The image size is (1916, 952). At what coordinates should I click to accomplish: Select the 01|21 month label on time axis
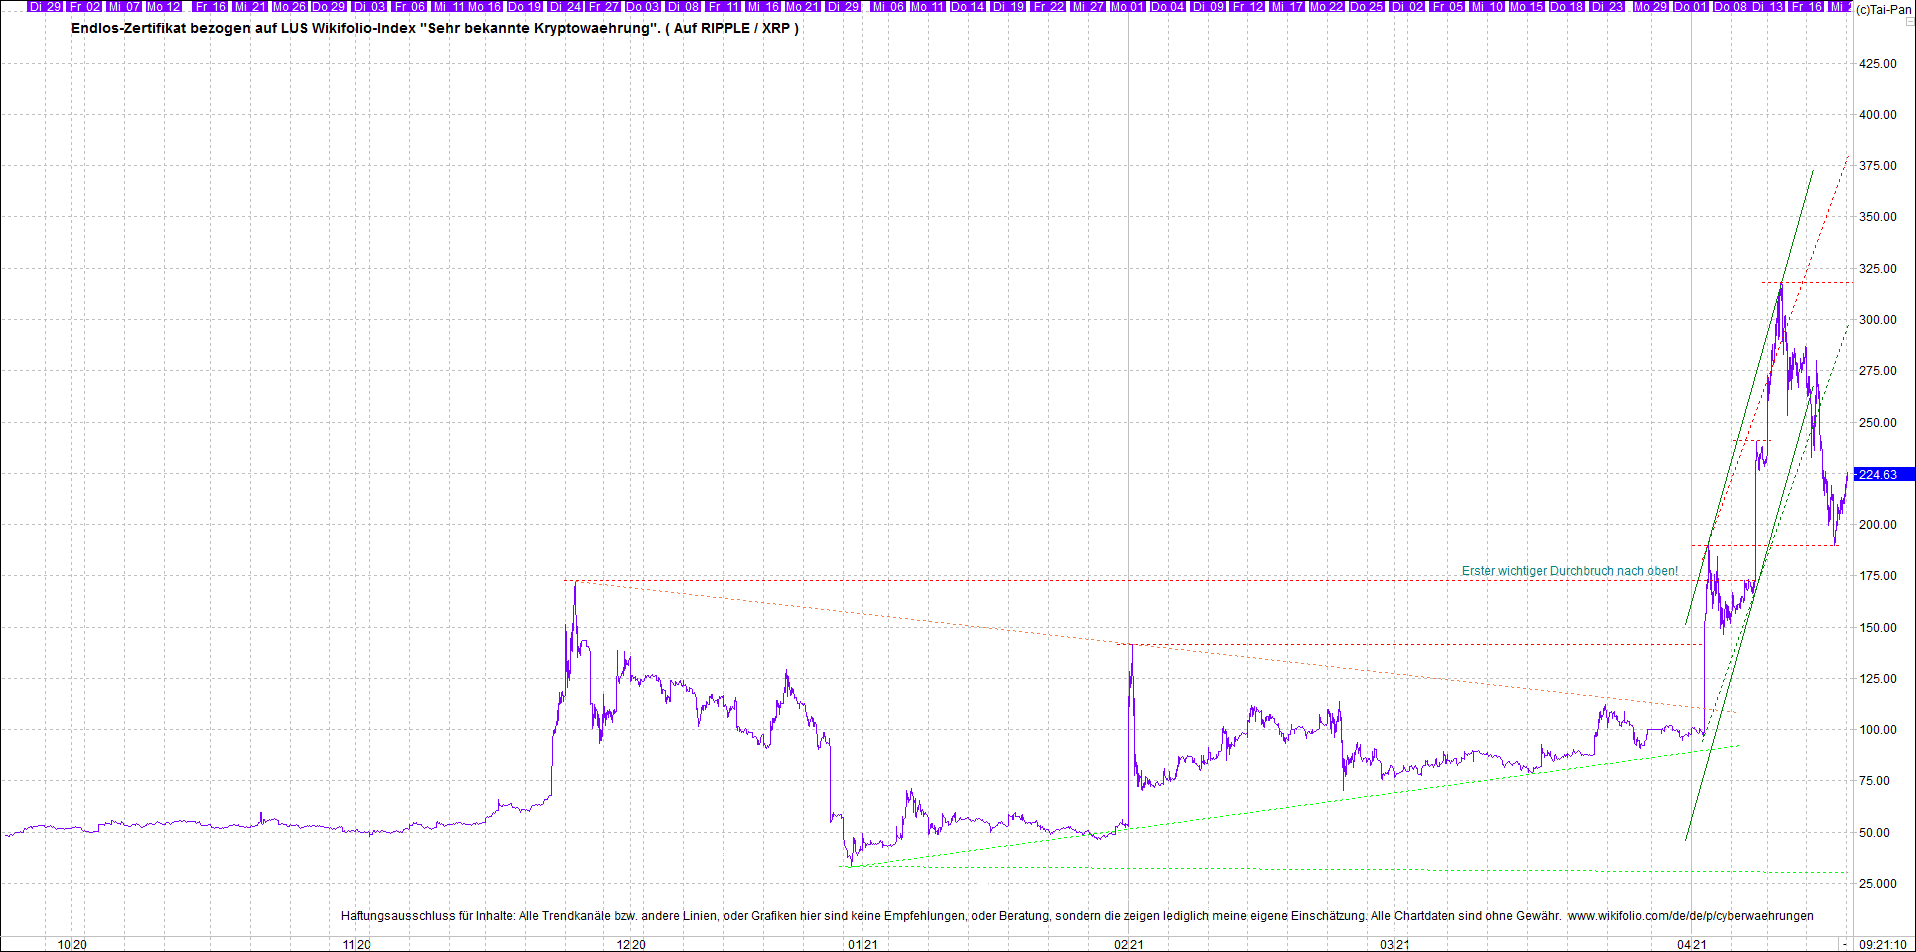tap(863, 944)
